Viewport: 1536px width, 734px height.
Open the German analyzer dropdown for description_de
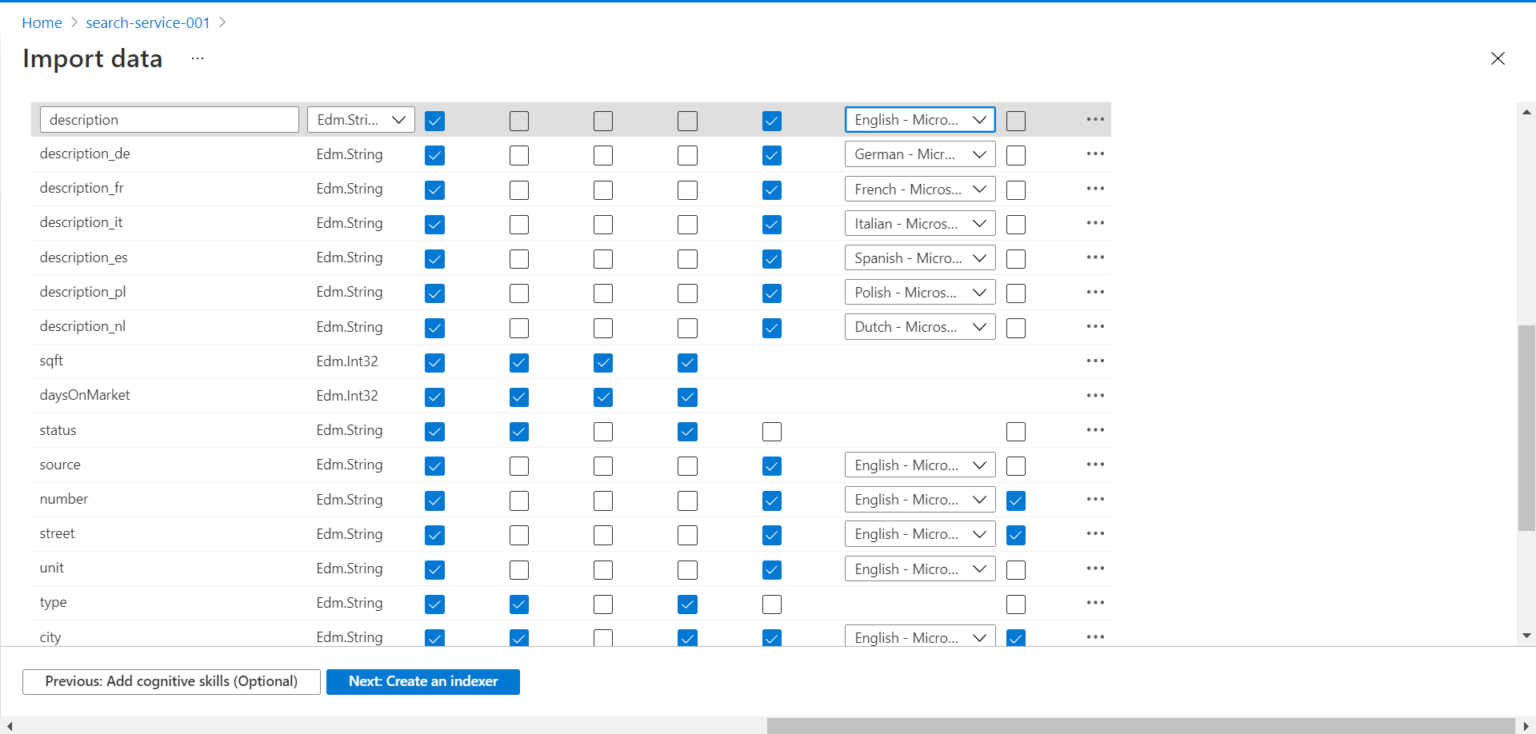coord(919,153)
